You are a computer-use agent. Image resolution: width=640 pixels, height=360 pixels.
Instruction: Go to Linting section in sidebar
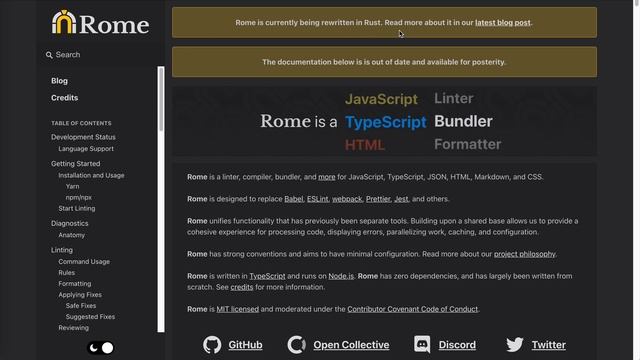tap(62, 250)
